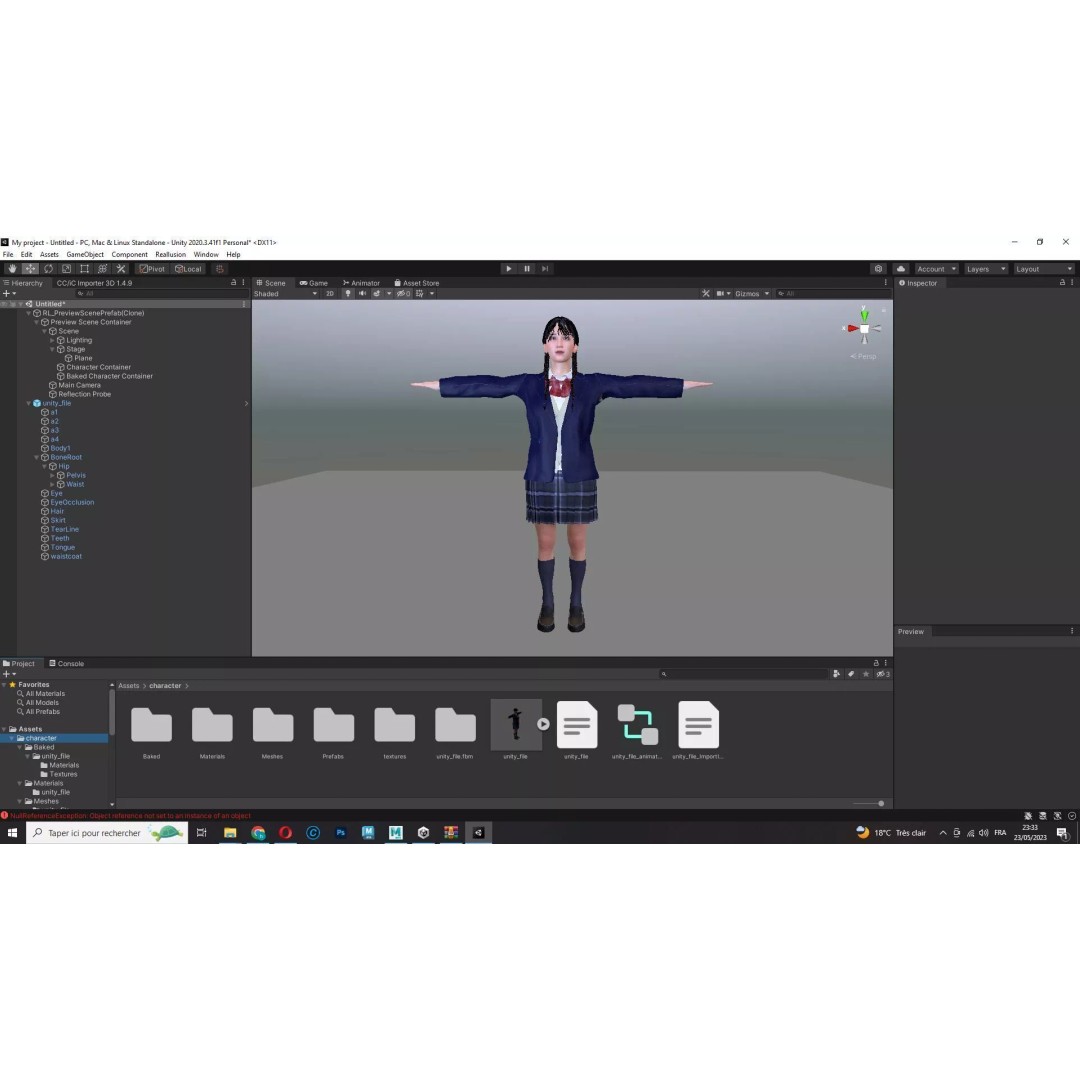Select the unity_file model thumbnail
Viewport: 1080px width, 1080px height.
(x=515, y=725)
